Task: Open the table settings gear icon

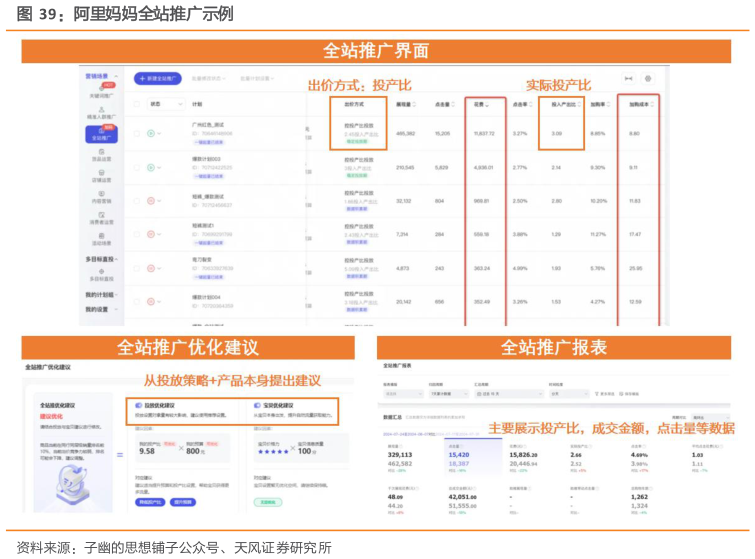Action: pos(648,78)
